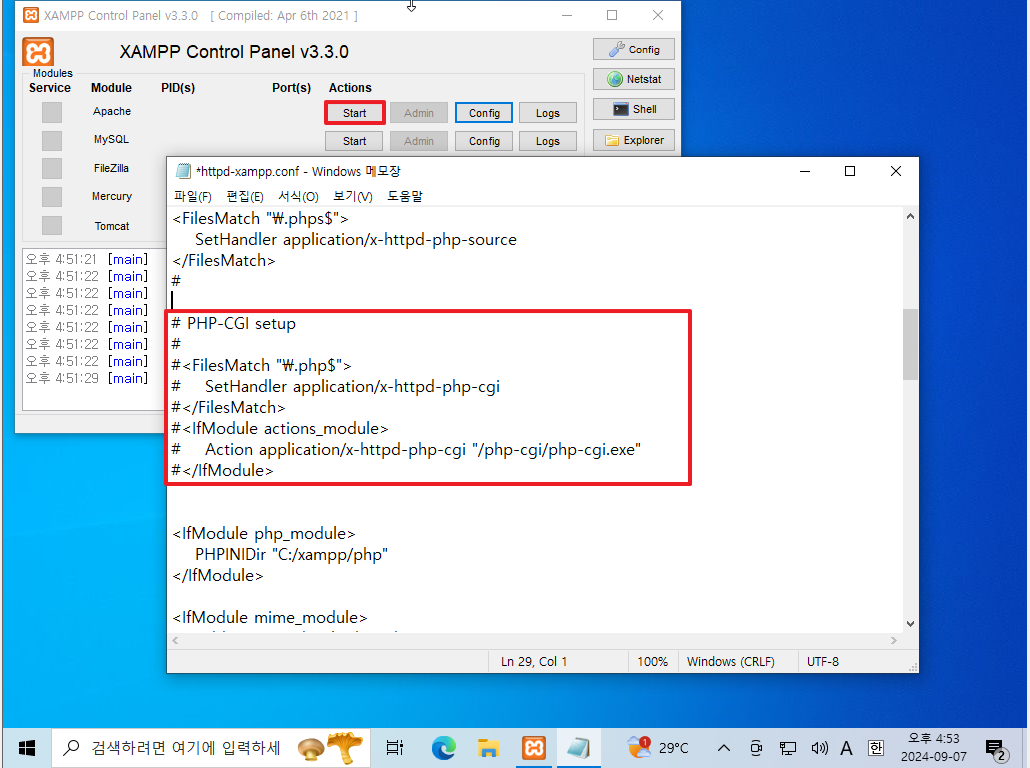Open clock showing 오후 4:53
Screen dimensions: 1030x768
933,748
